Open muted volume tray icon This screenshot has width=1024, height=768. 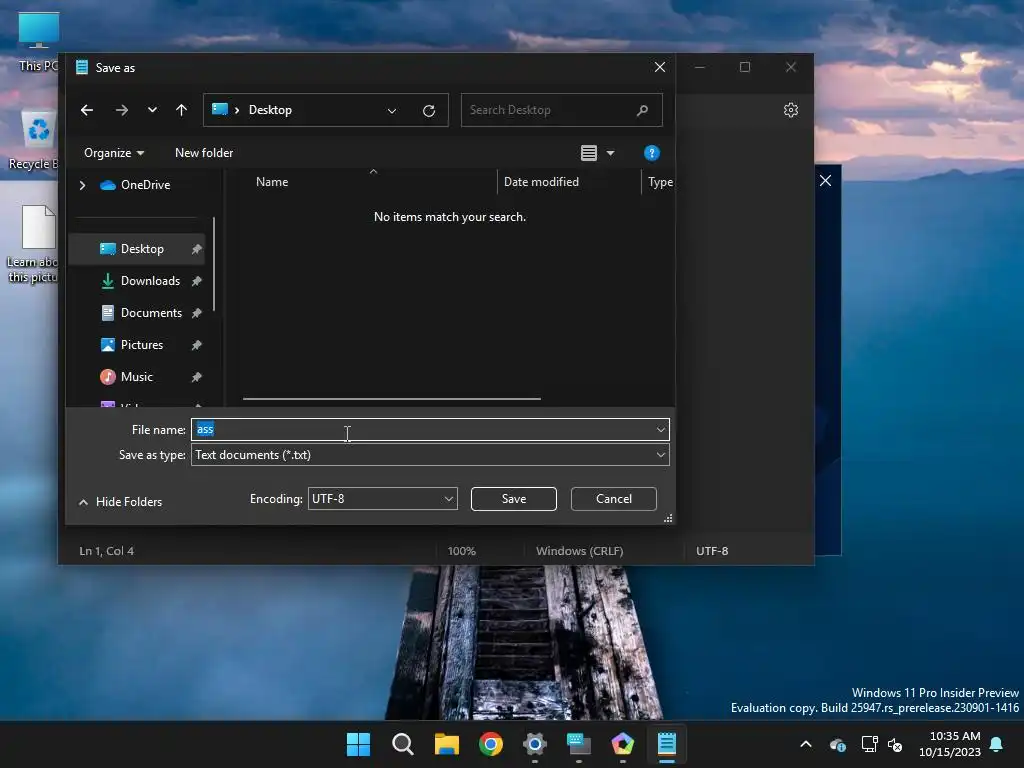click(x=895, y=744)
